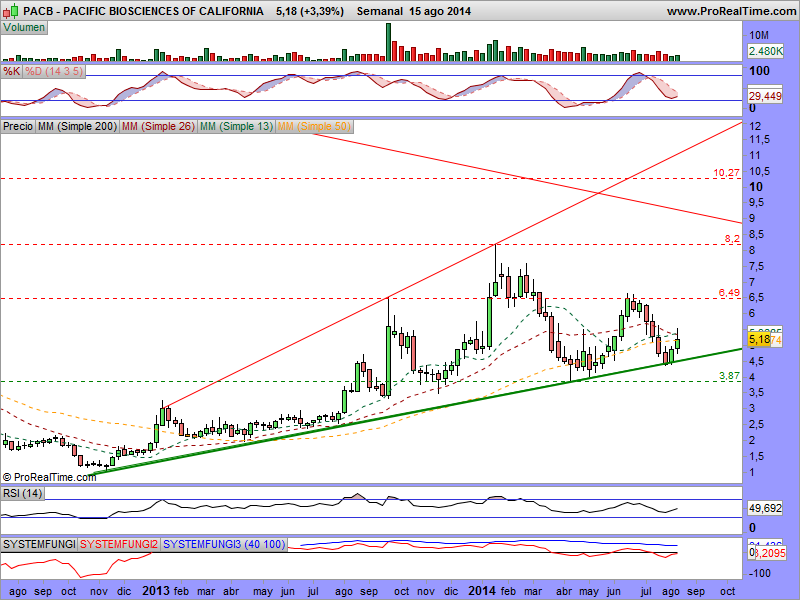Select the 10M label on the volume axis
Screen dimensions: 800x600
tap(759, 35)
